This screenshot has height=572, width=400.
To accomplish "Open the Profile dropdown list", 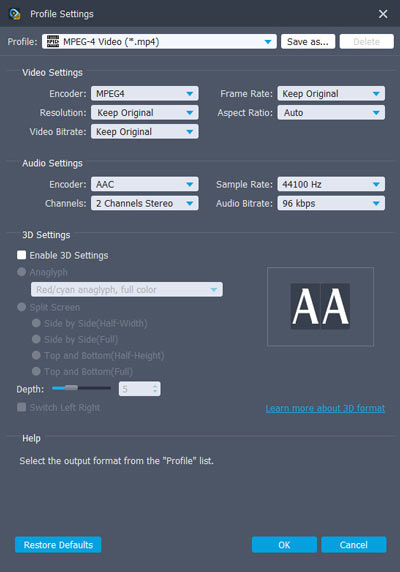I will coord(159,42).
